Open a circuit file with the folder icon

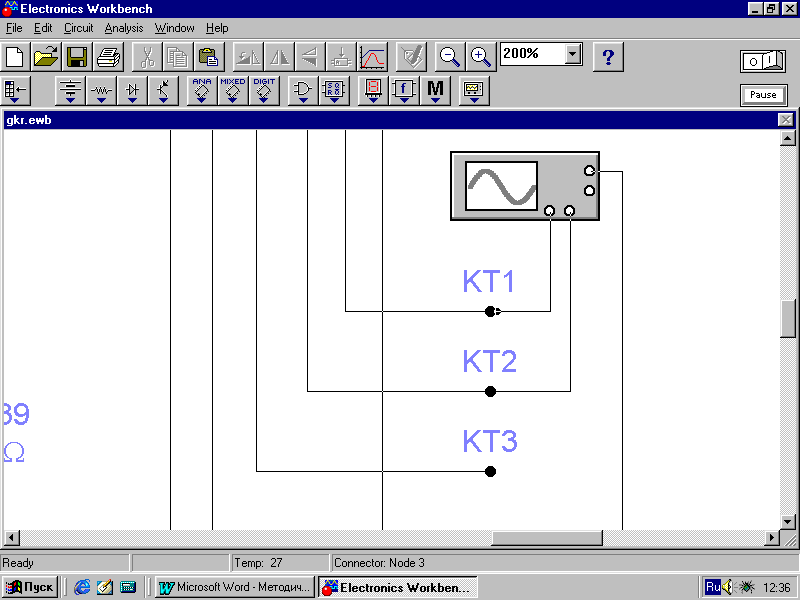coord(46,57)
